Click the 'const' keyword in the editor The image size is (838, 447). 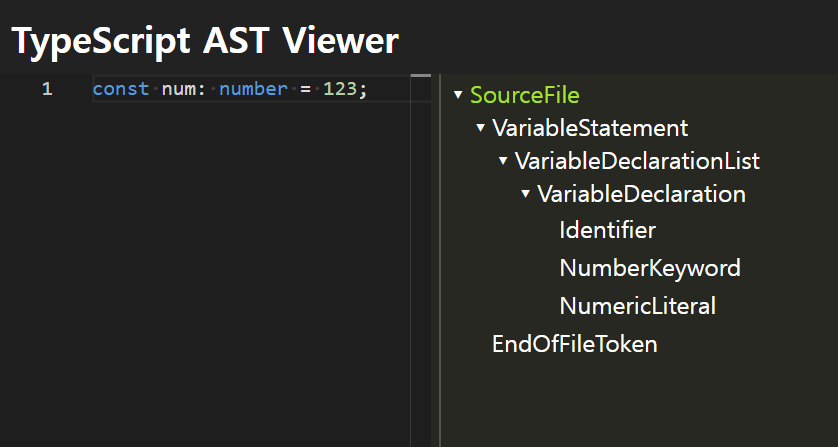tap(121, 89)
